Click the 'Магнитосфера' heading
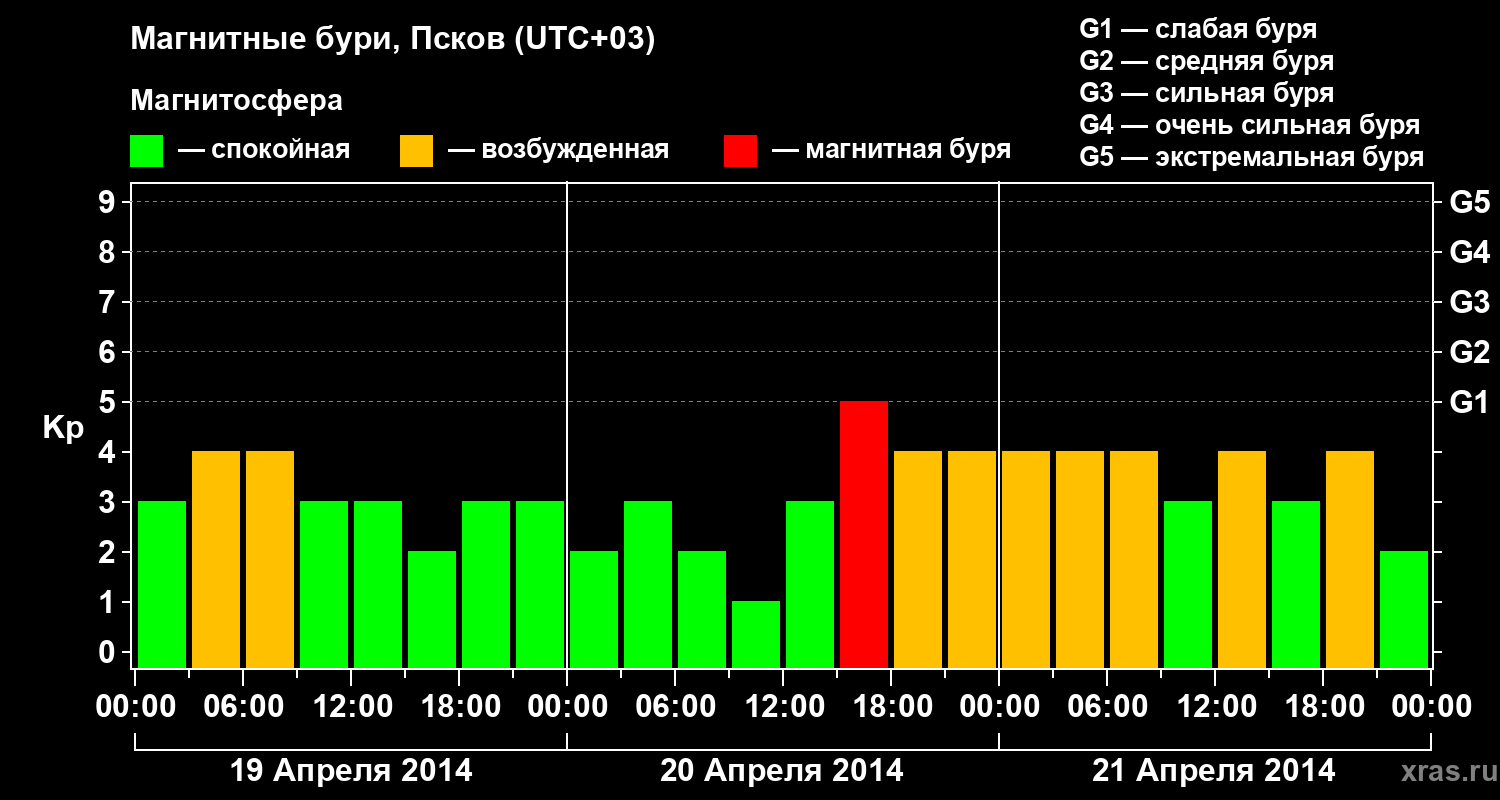The height and width of the screenshot is (800, 1500). click(x=236, y=101)
